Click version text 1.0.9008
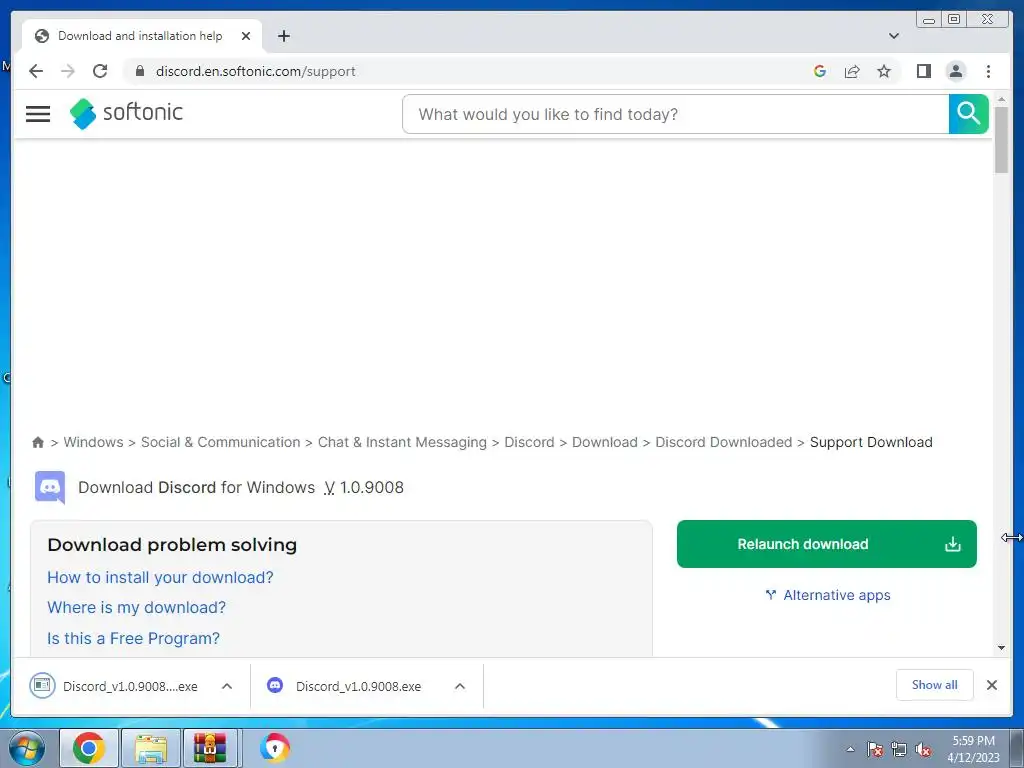This screenshot has width=1024, height=768. 372,487
